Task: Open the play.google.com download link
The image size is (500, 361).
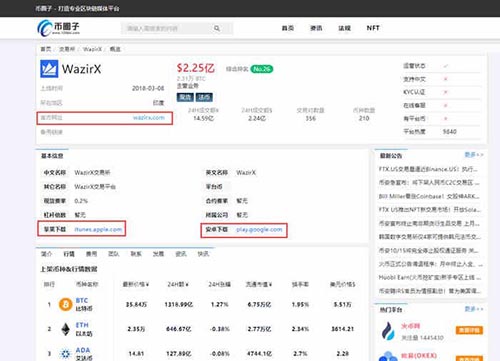Action: [259, 229]
